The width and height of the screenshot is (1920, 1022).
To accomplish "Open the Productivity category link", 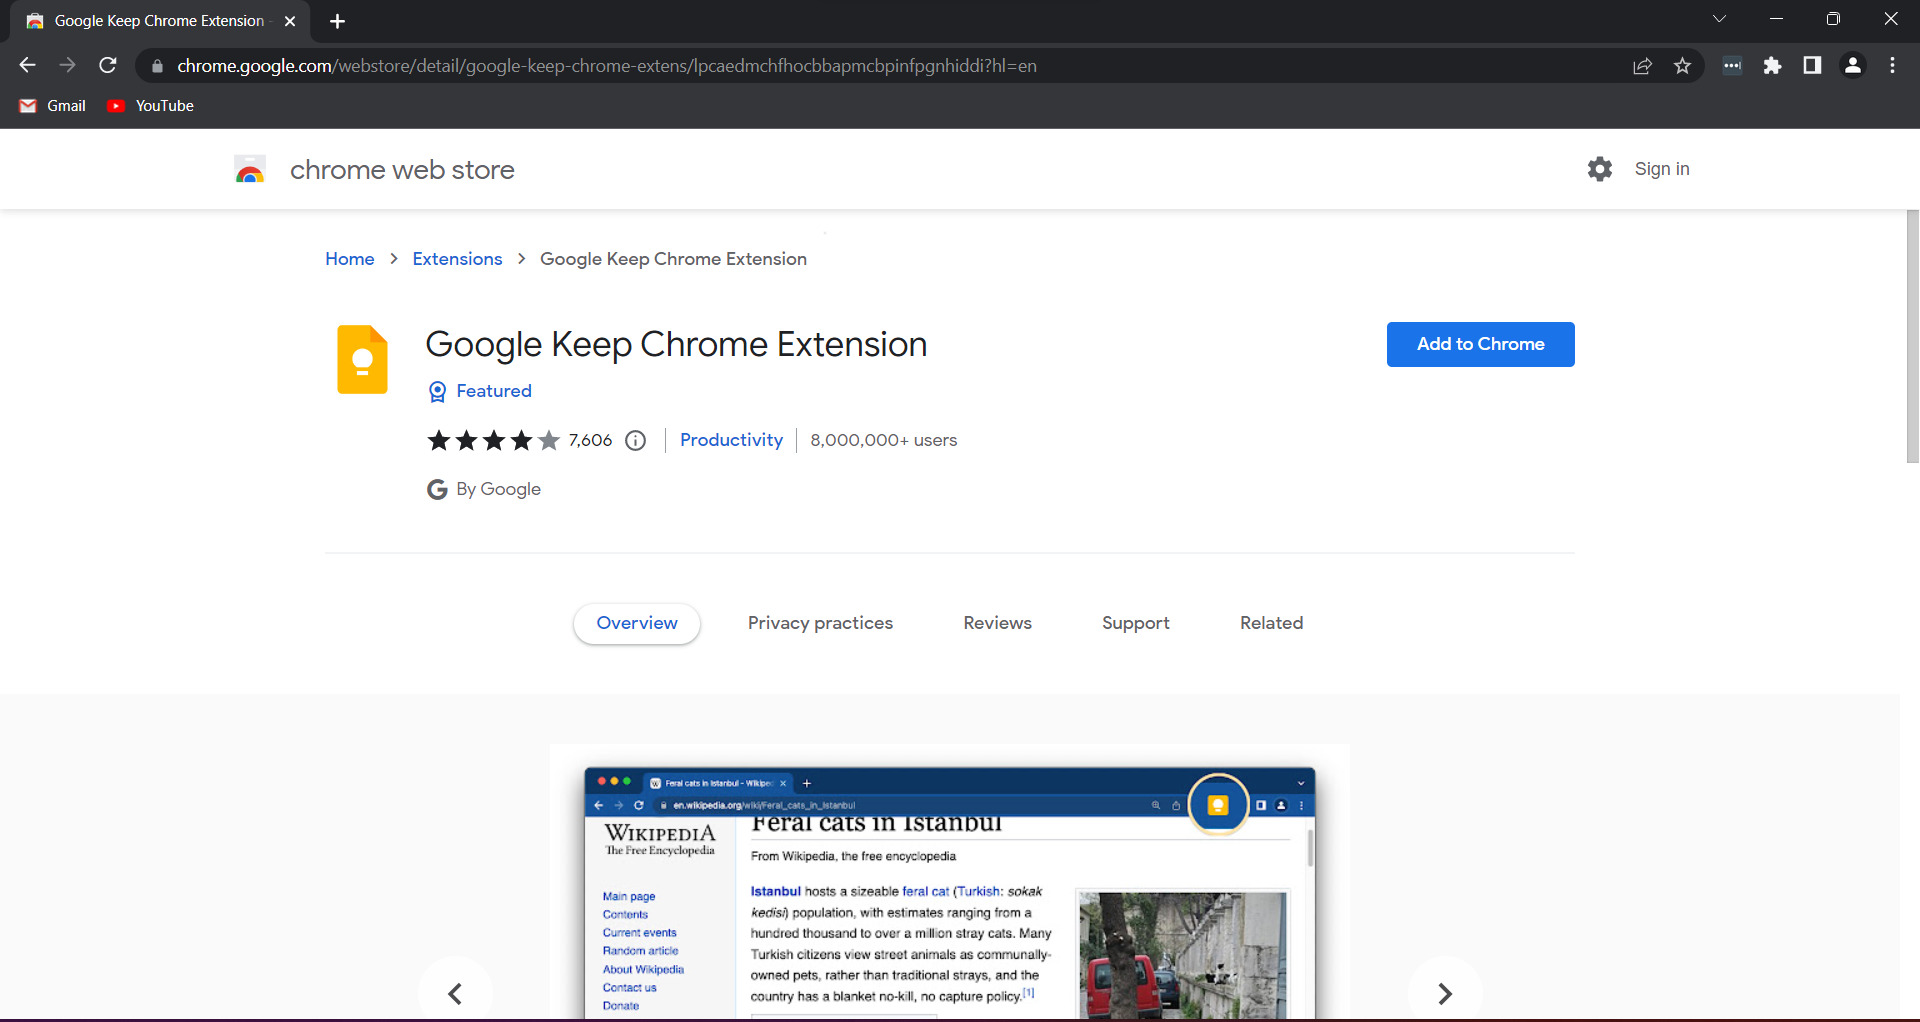I will pyautogui.click(x=731, y=440).
